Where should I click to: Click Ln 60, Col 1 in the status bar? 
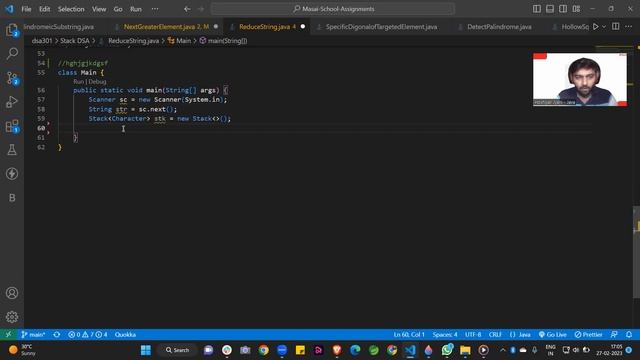409,335
